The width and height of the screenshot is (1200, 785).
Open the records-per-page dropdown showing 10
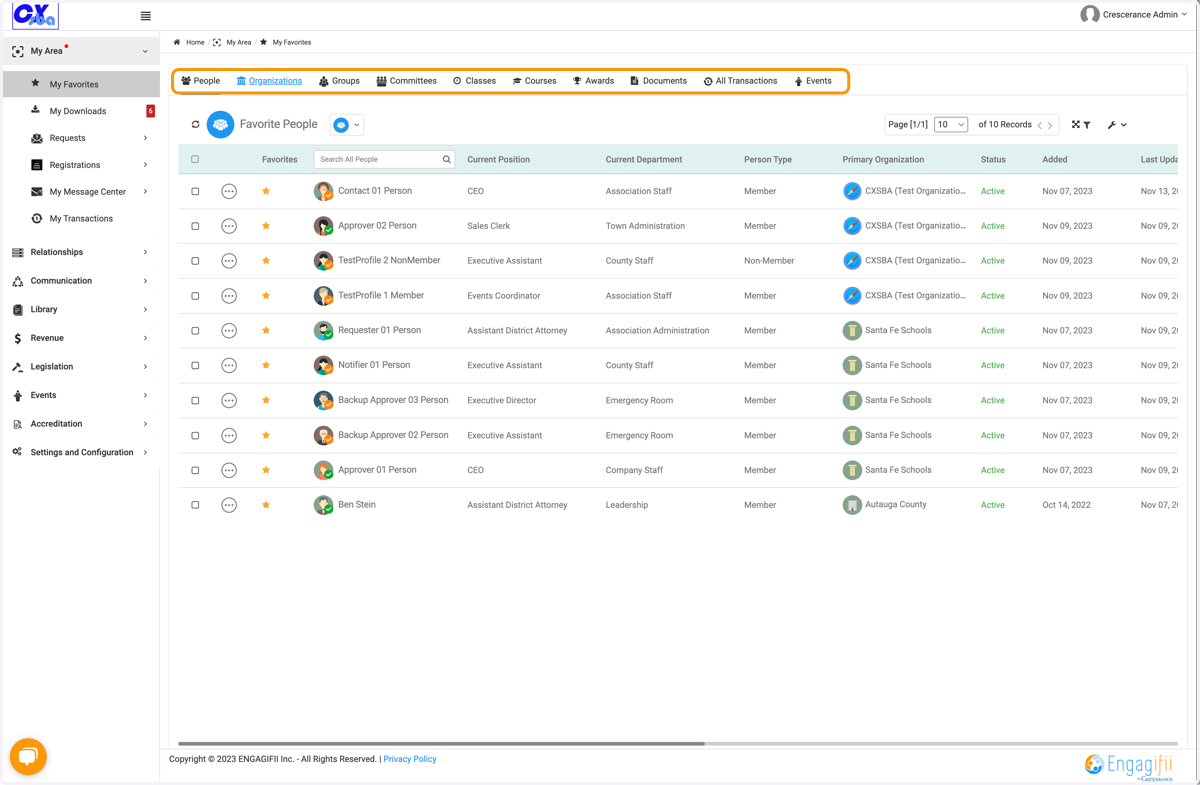click(951, 125)
